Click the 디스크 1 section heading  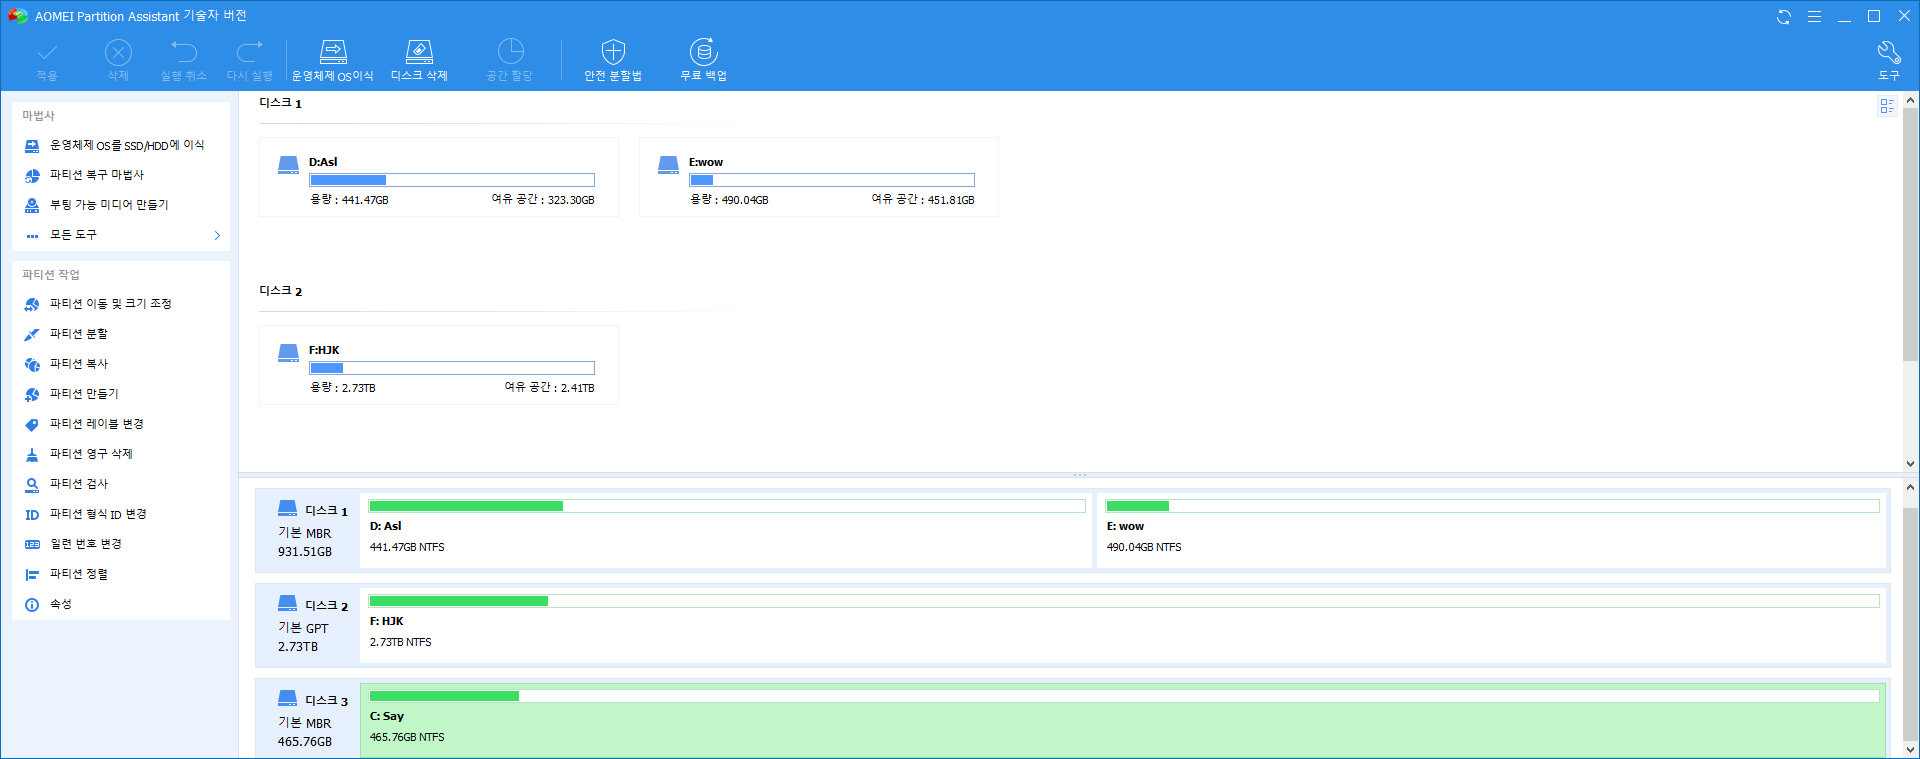tap(281, 103)
